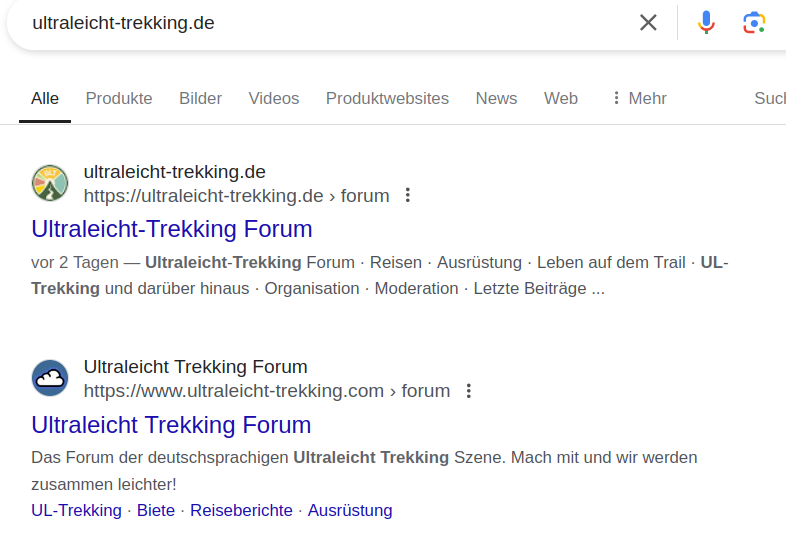The width and height of the screenshot is (786, 554).
Task: Expand the Mehr search filter menu
Action: (638, 98)
